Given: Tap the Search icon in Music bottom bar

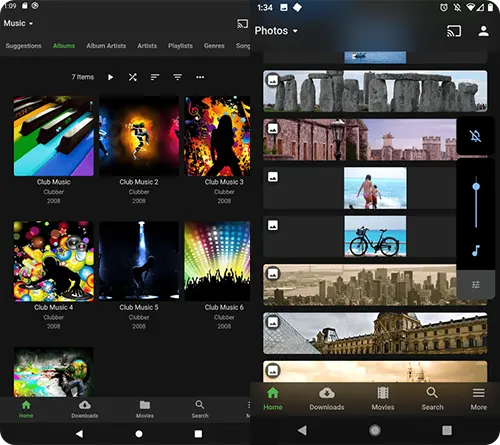Looking at the screenshot, I should pos(200,405).
